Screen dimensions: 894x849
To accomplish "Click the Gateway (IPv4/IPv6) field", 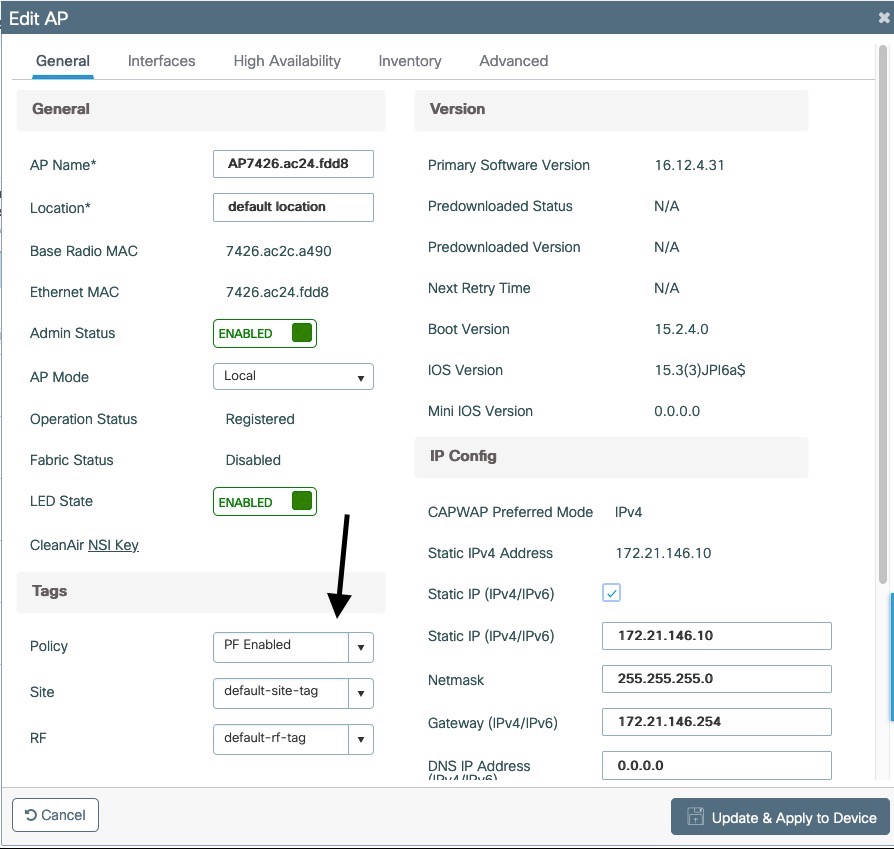I will point(716,721).
